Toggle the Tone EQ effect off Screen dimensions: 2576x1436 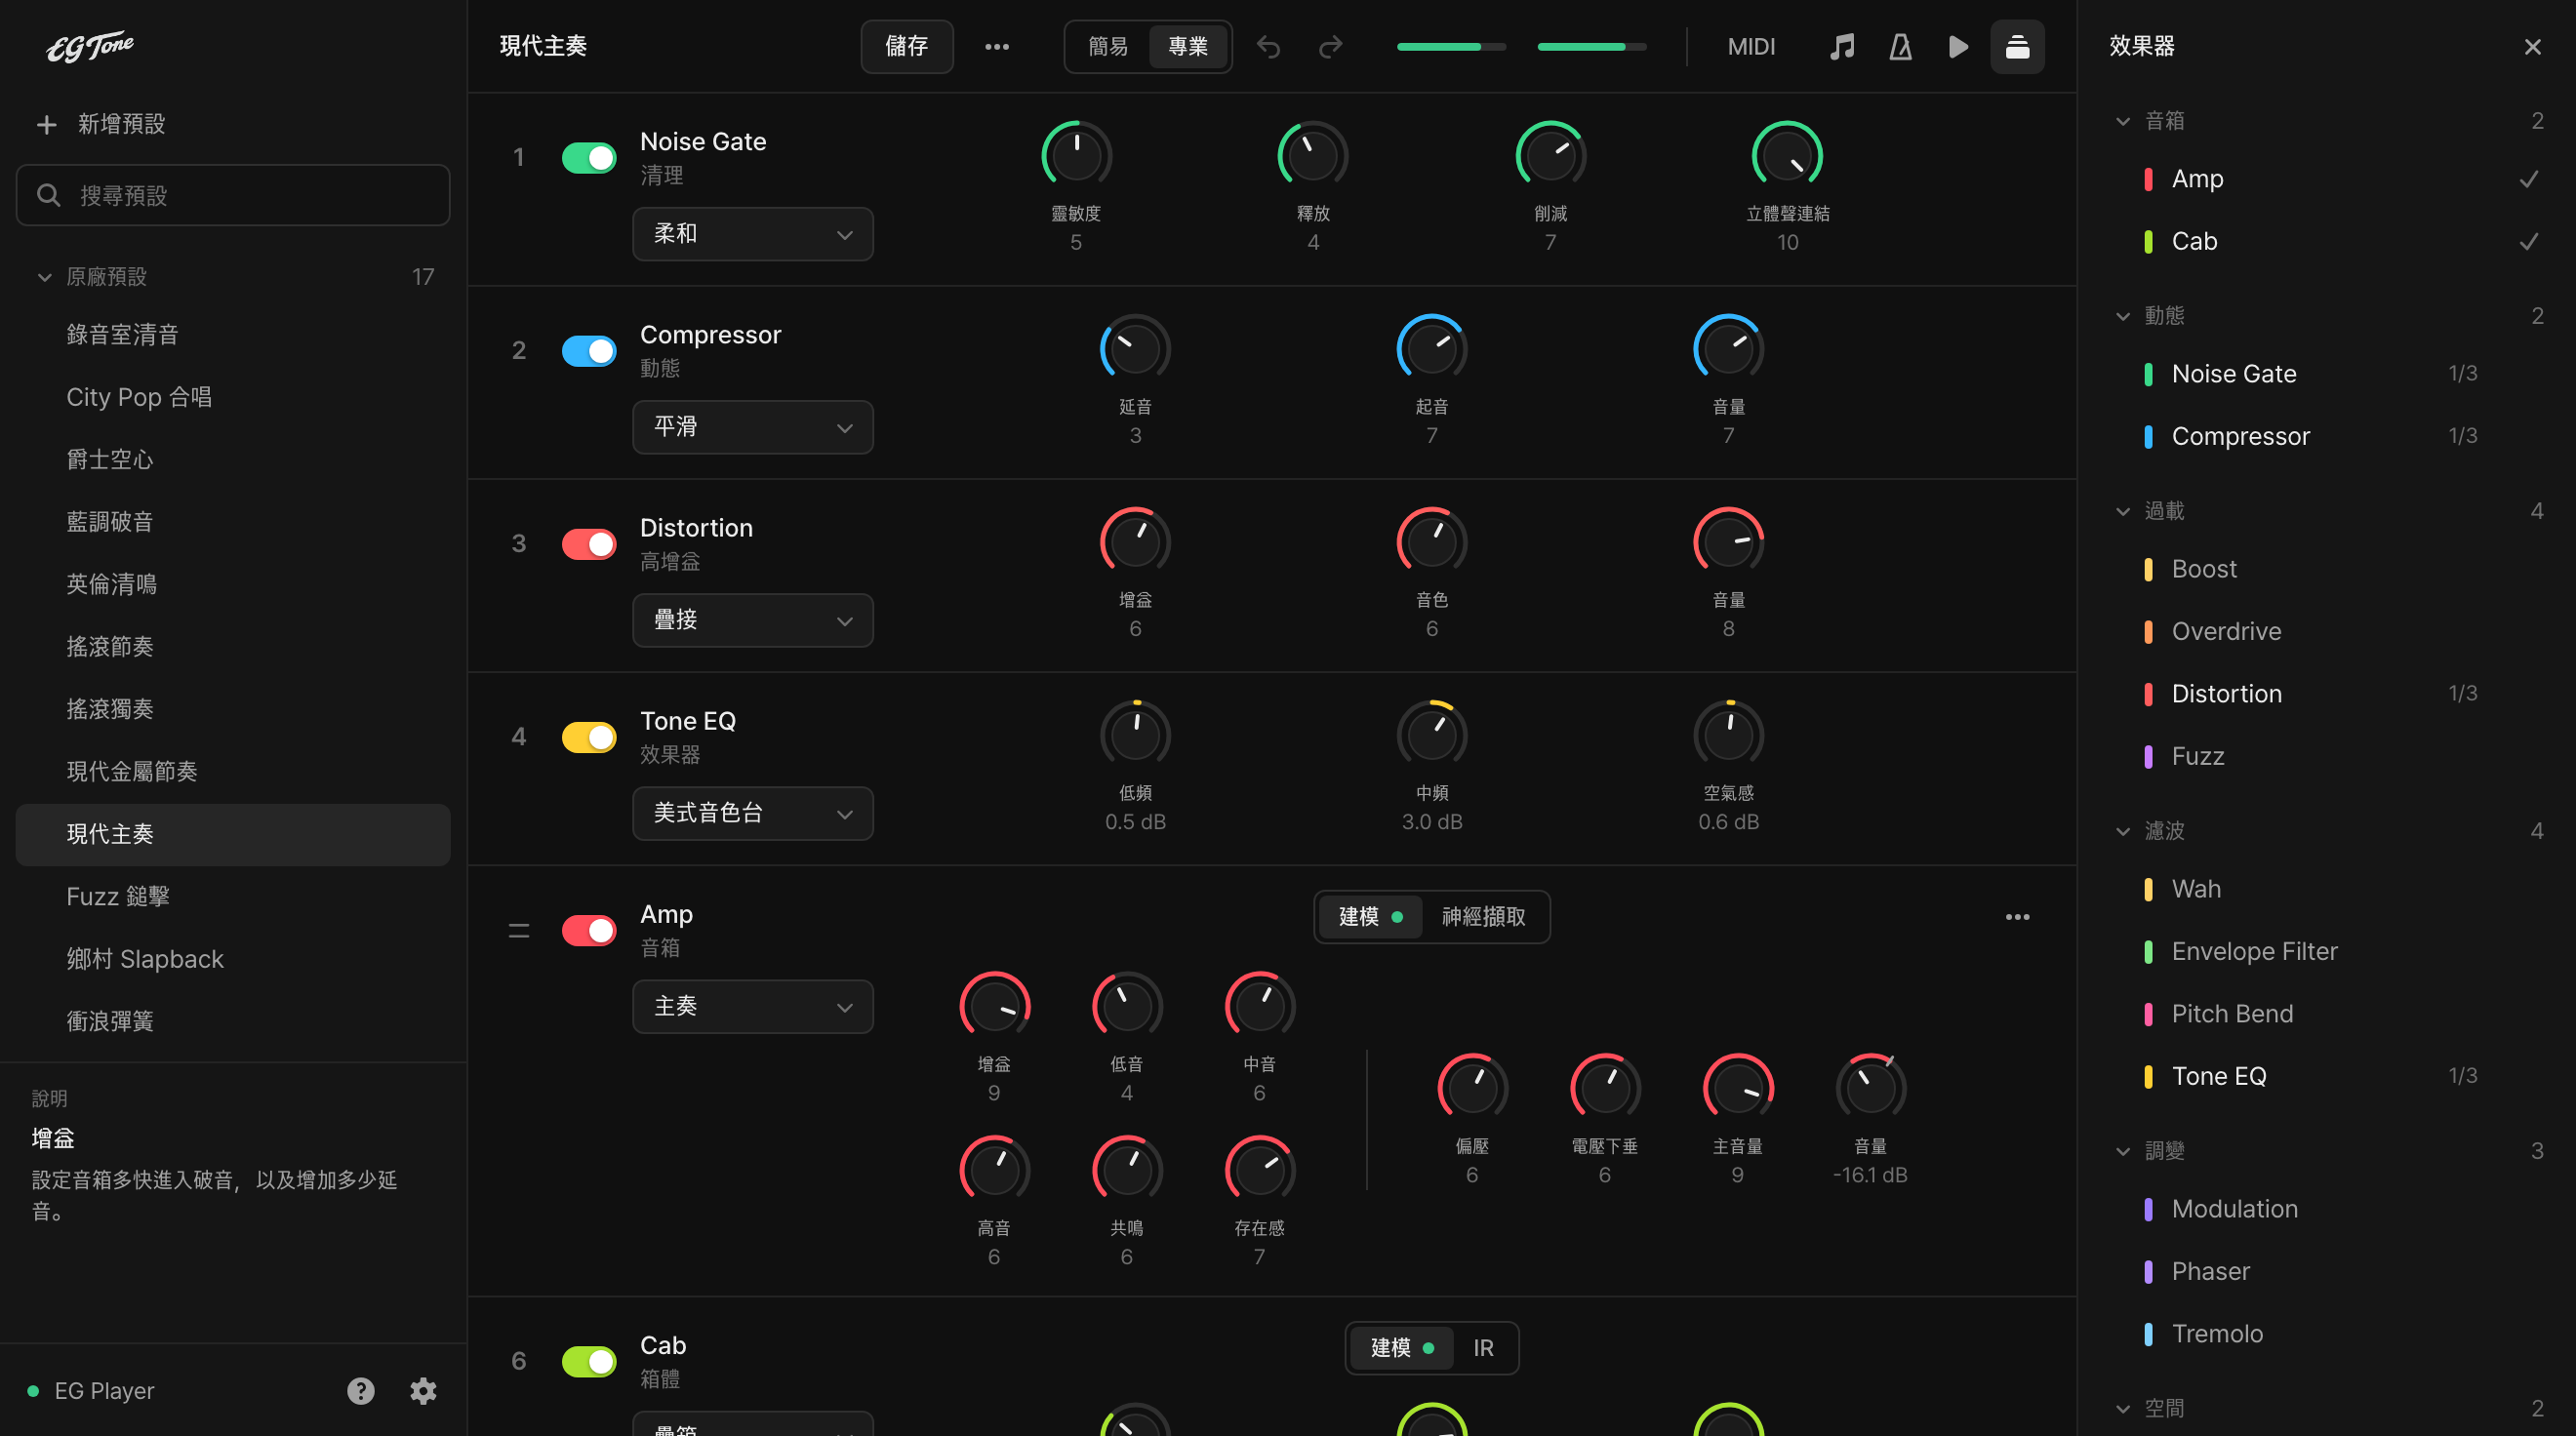click(589, 737)
